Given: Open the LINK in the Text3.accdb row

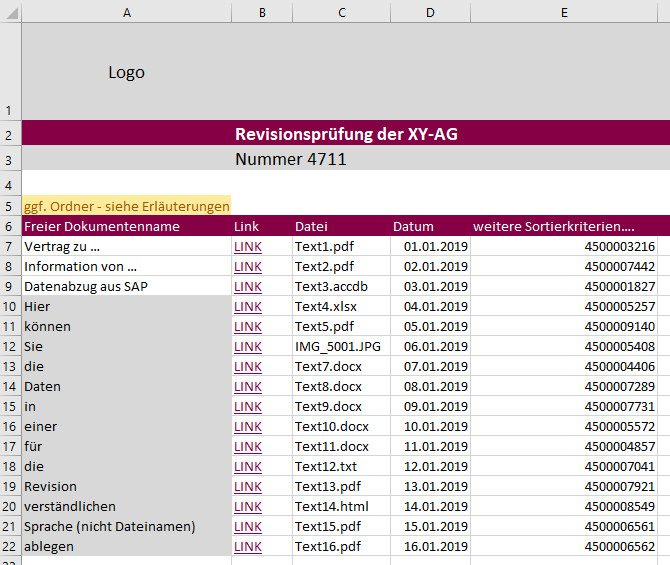Looking at the screenshot, I should (x=247, y=287).
